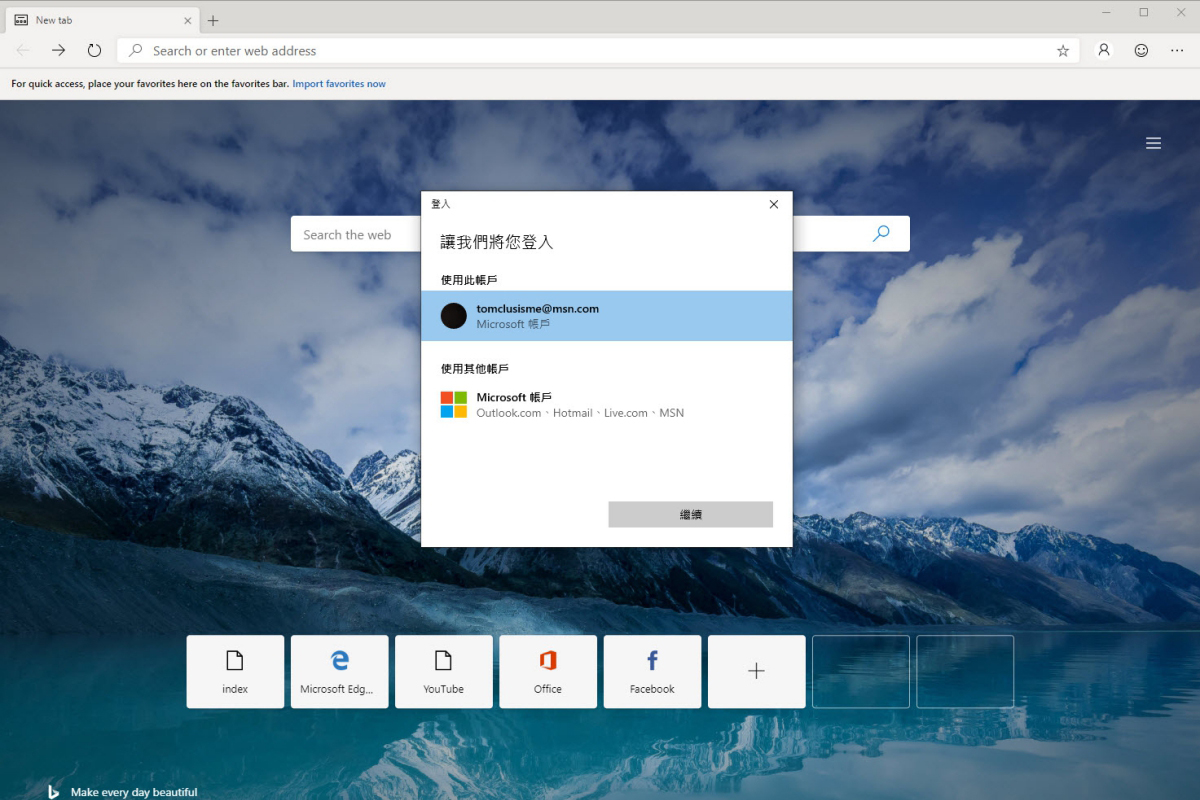Open the Office tile
Image resolution: width=1200 pixels, height=800 pixels.
[x=548, y=671]
